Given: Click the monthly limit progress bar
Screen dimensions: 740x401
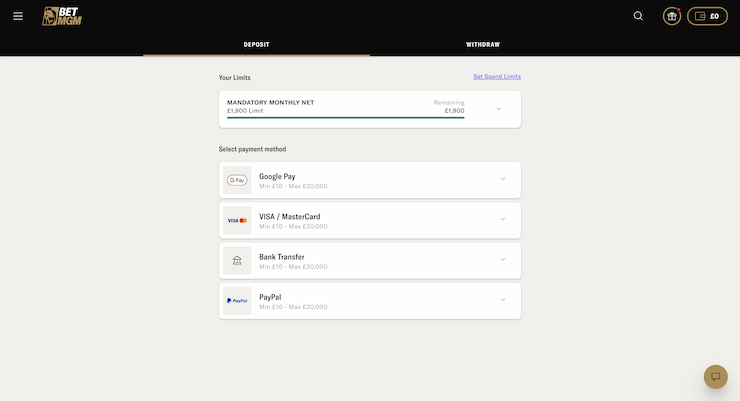Looking at the screenshot, I should pyautogui.click(x=345, y=117).
